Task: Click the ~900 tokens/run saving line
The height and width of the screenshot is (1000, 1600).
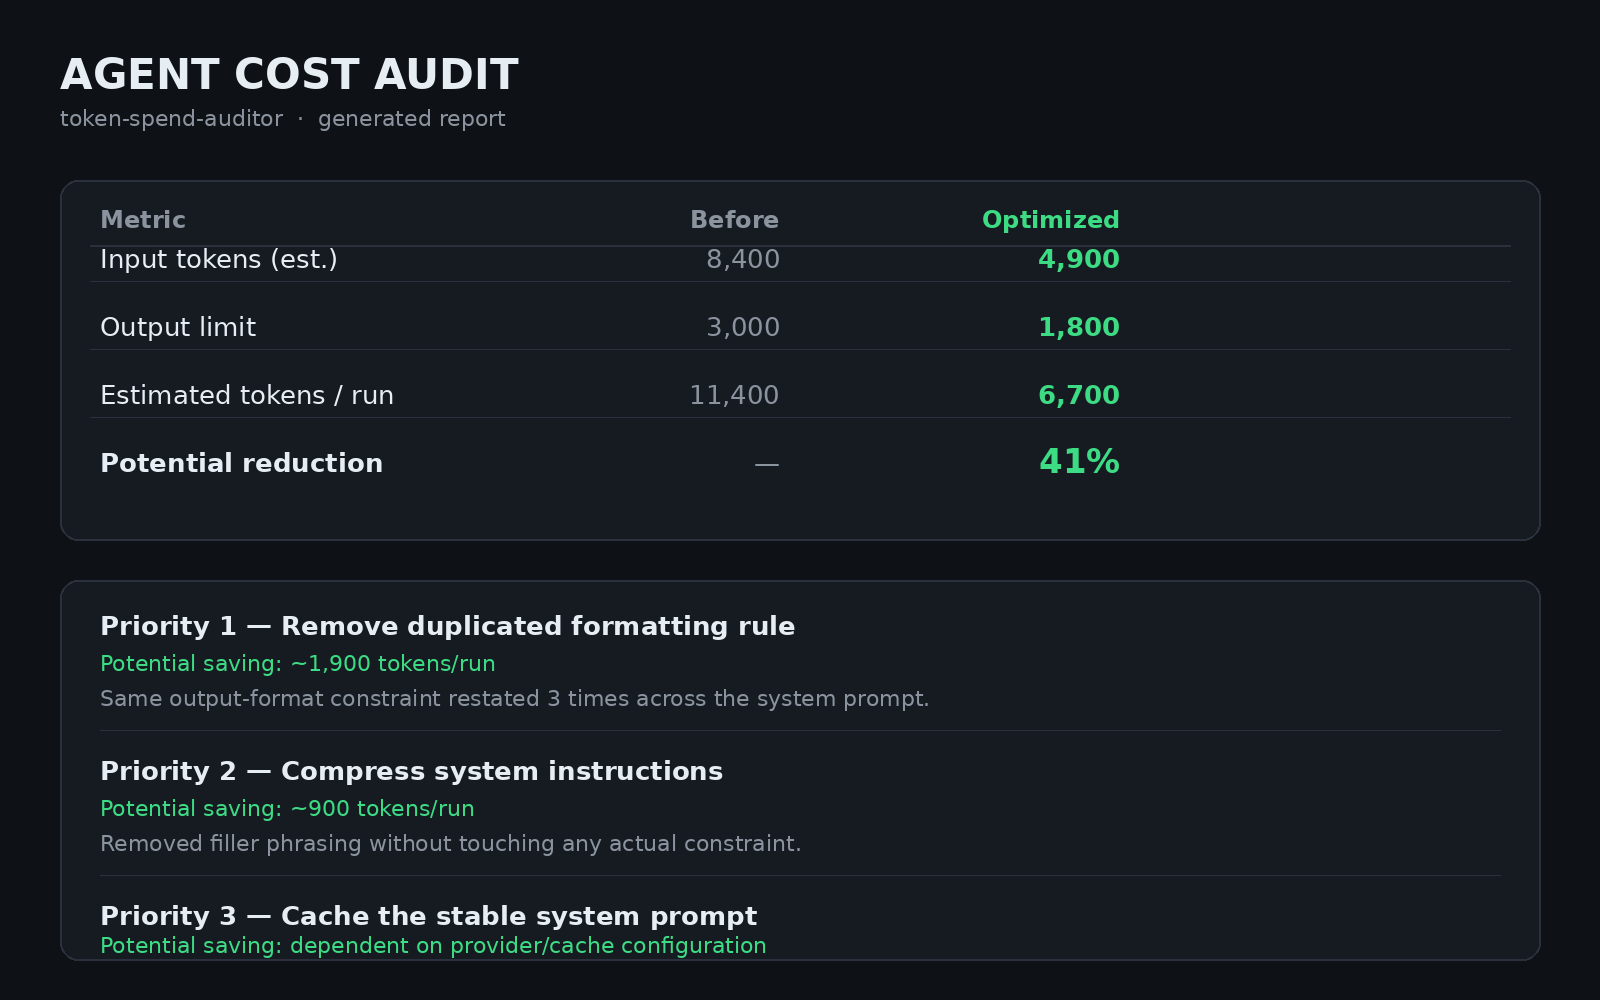Action: coord(288,809)
